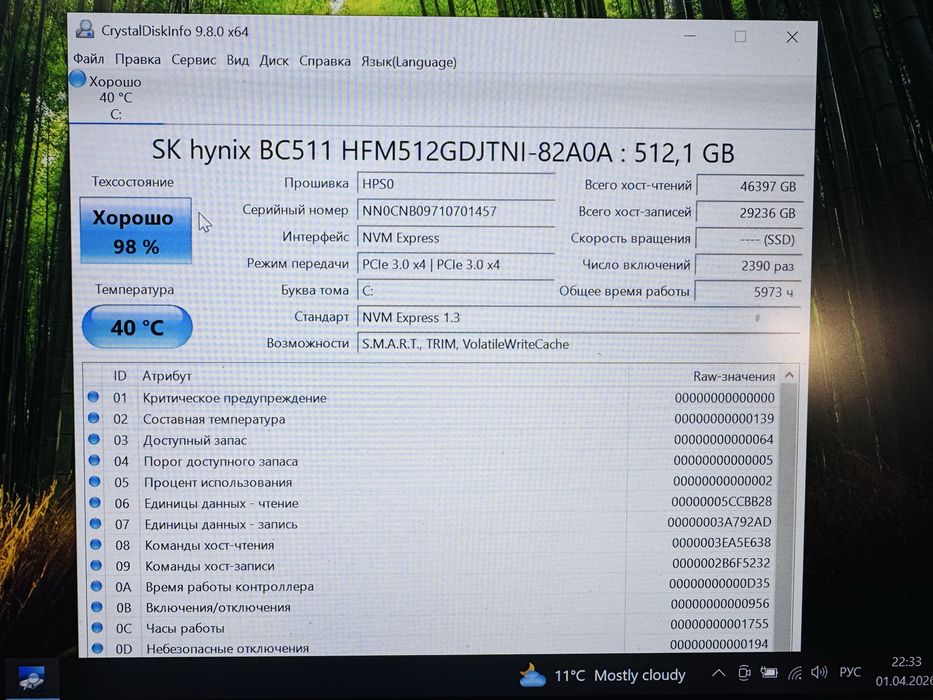Click the volume speaker tray icon
The width and height of the screenshot is (933, 700).
pyautogui.click(x=819, y=673)
